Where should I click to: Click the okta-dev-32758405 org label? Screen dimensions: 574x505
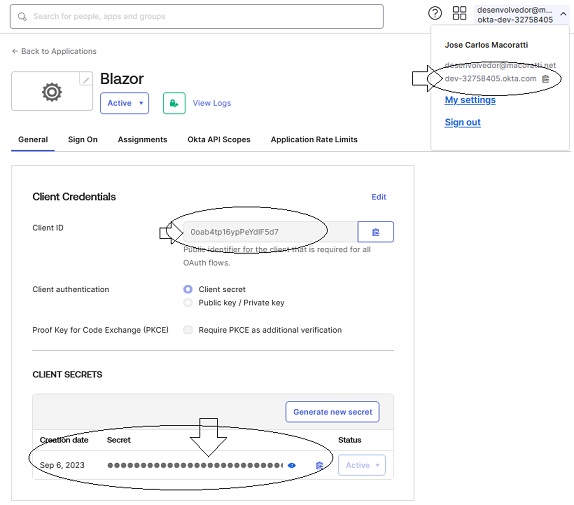coord(515,20)
